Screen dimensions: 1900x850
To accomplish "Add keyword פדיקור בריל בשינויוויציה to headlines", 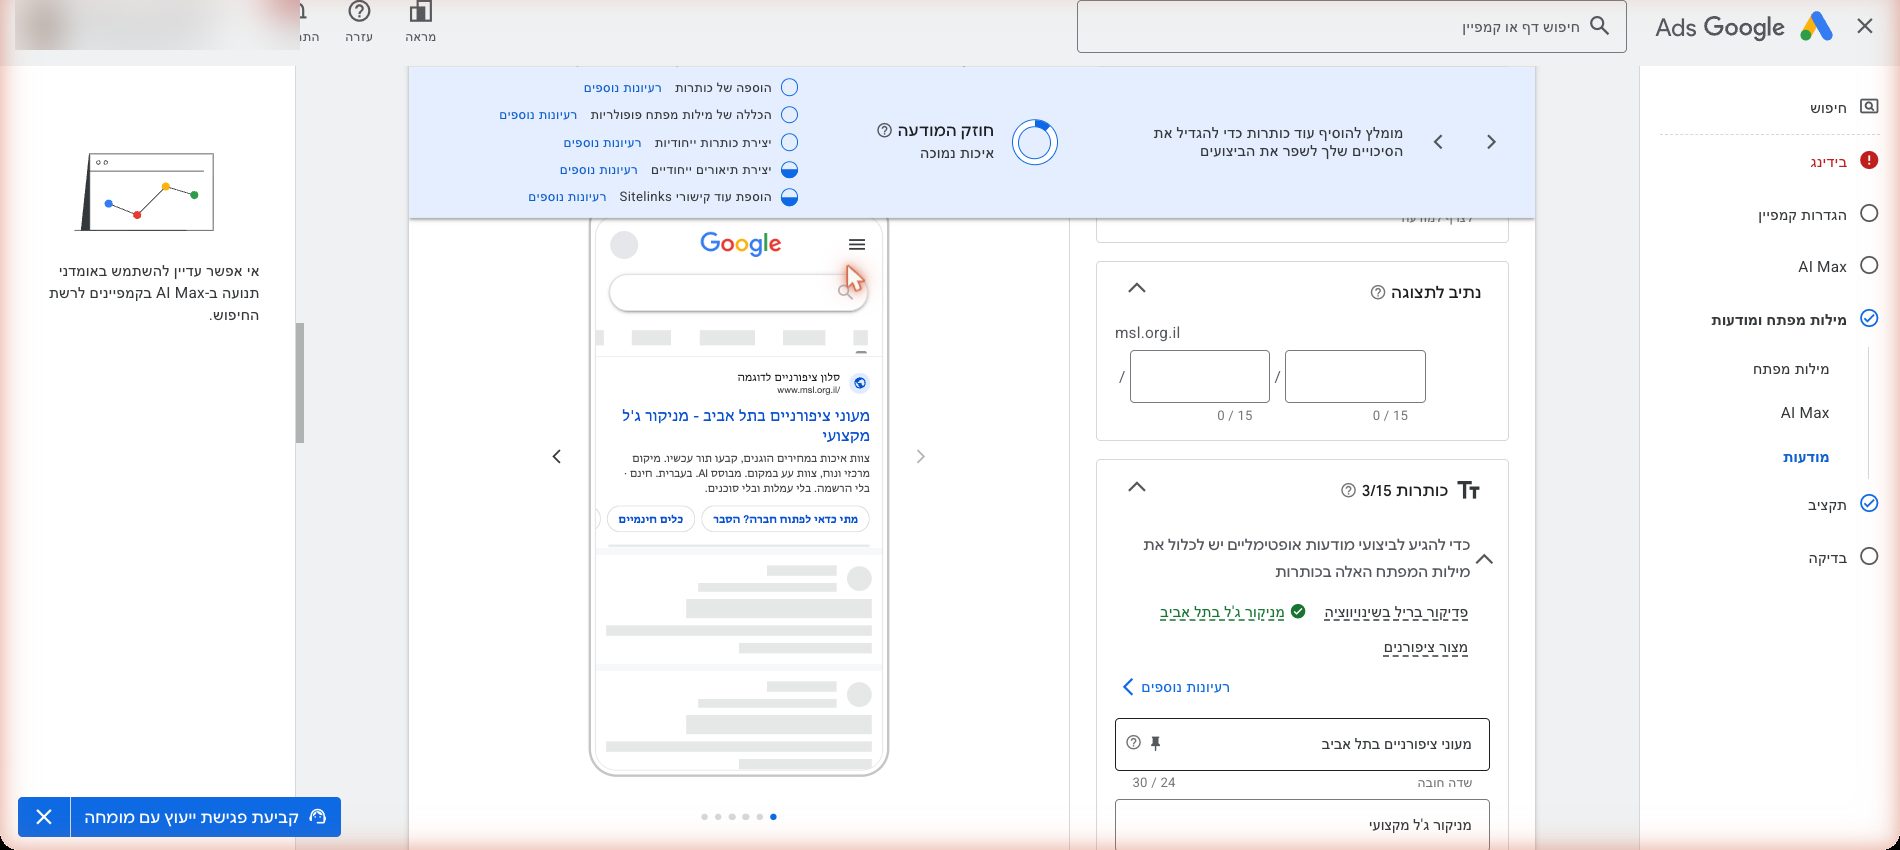I will (x=1396, y=612).
